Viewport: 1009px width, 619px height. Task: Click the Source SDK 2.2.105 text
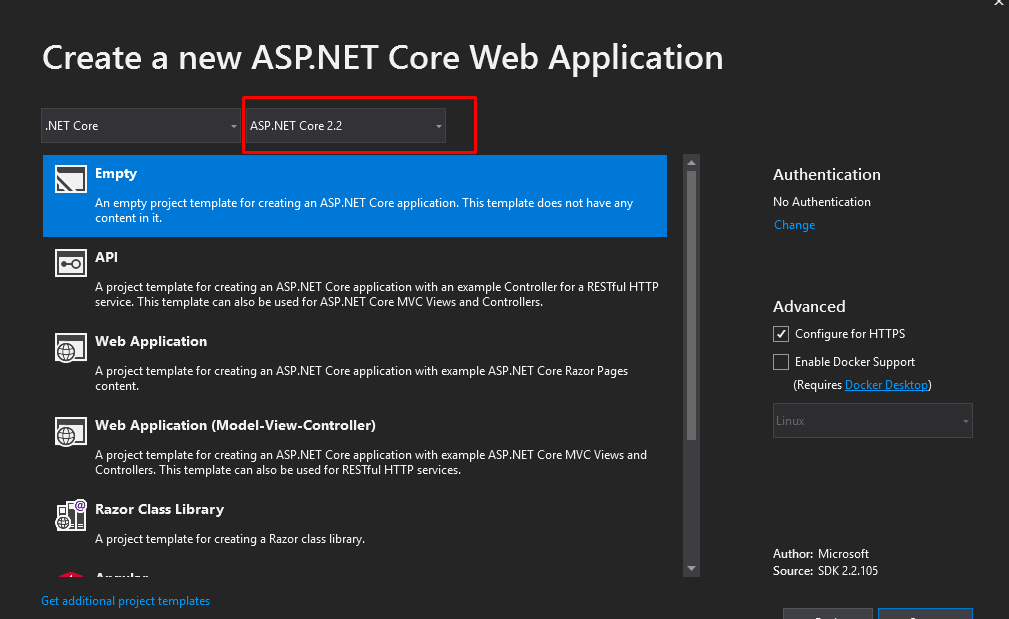point(825,571)
